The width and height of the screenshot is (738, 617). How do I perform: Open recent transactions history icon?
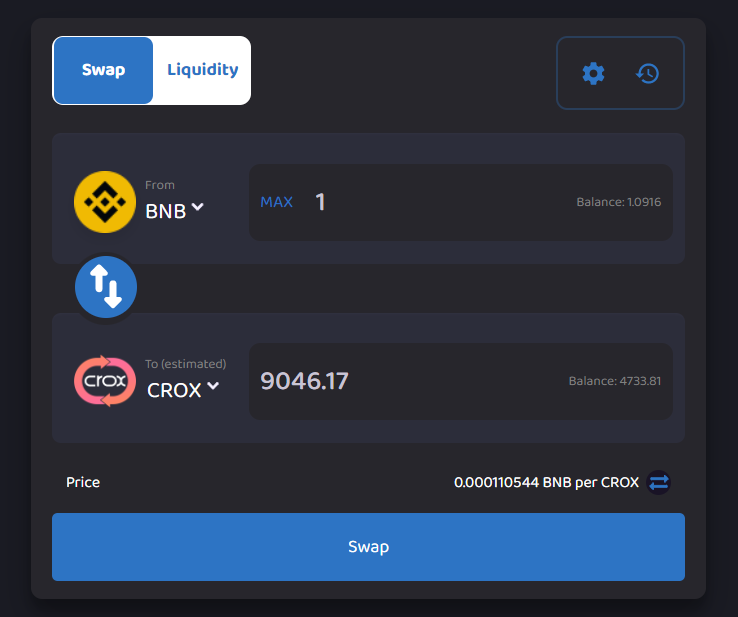point(648,73)
